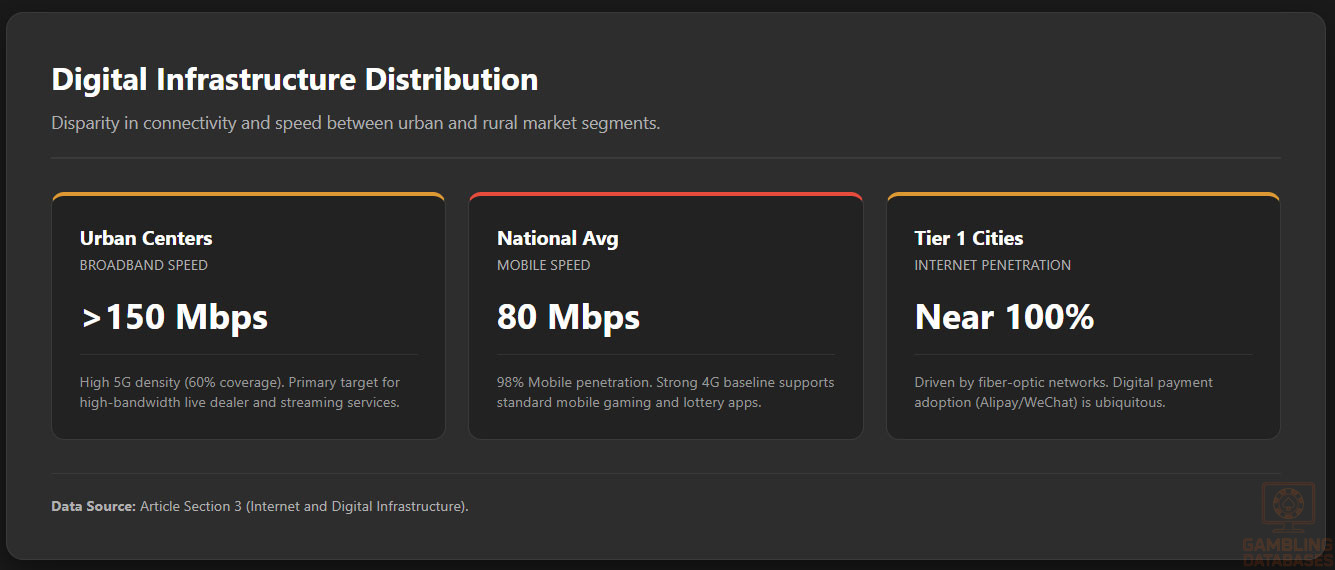Select the National Avg card heading

[x=557, y=238]
